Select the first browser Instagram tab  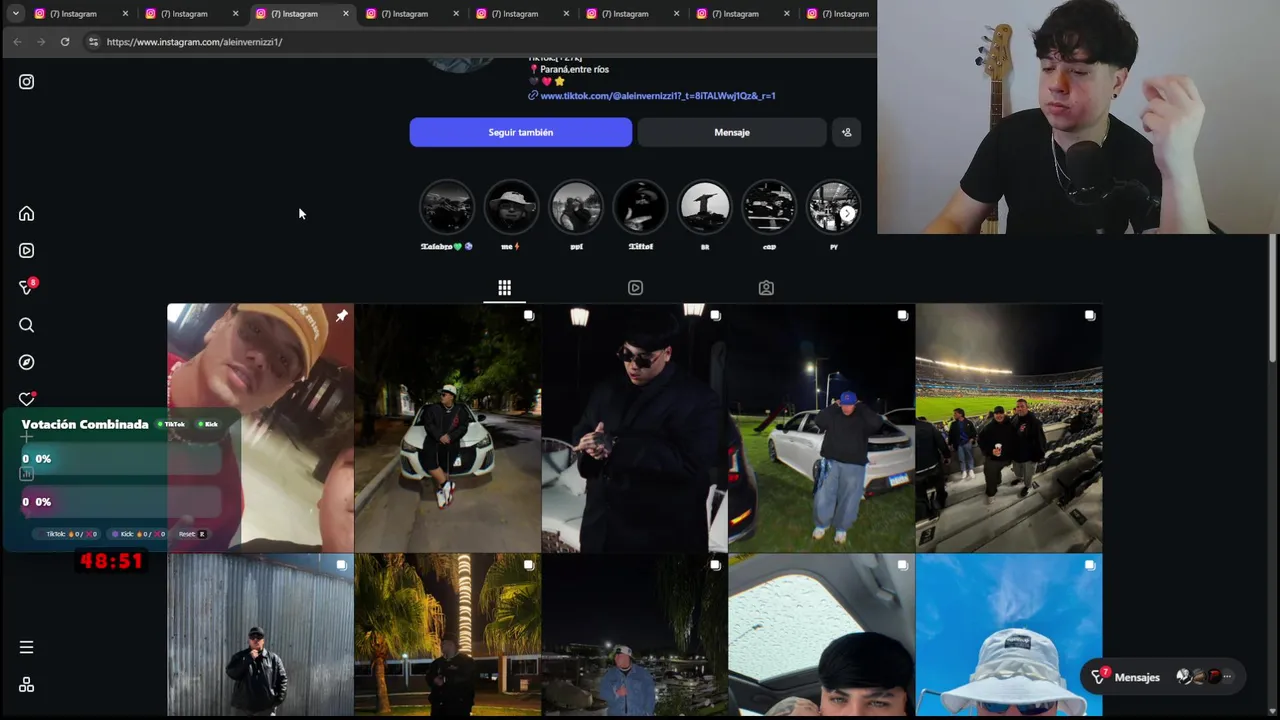coord(80,13)
